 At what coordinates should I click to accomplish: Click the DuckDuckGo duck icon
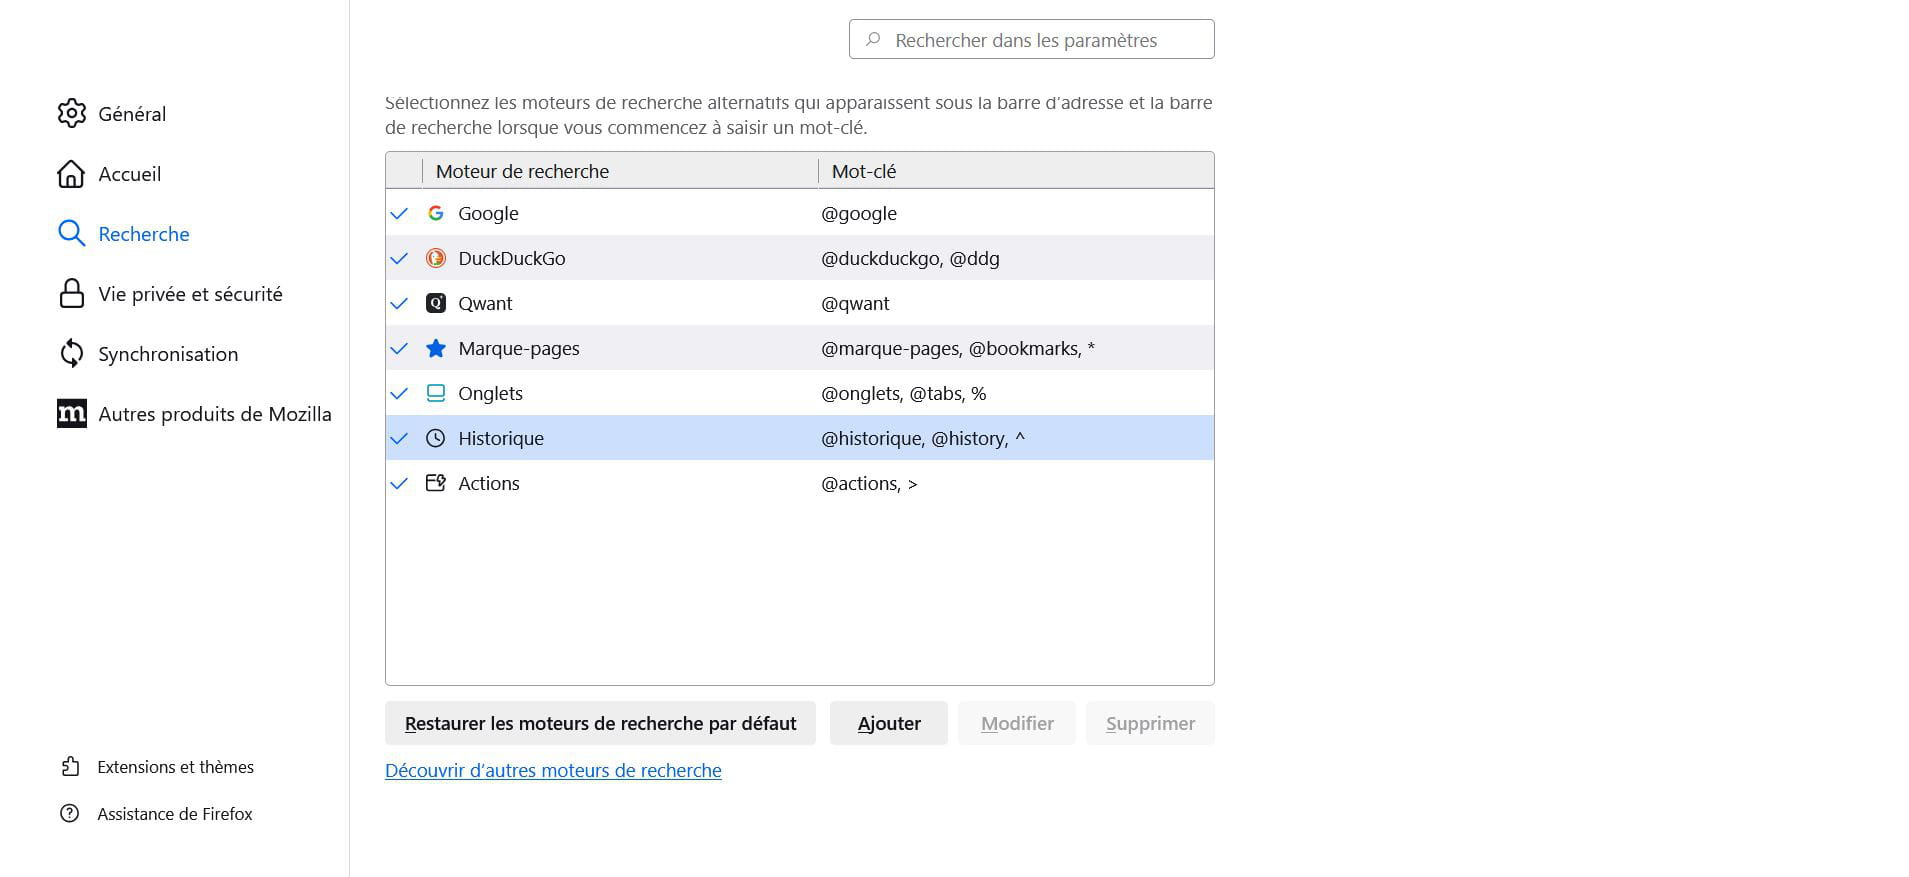coord(435,258)
